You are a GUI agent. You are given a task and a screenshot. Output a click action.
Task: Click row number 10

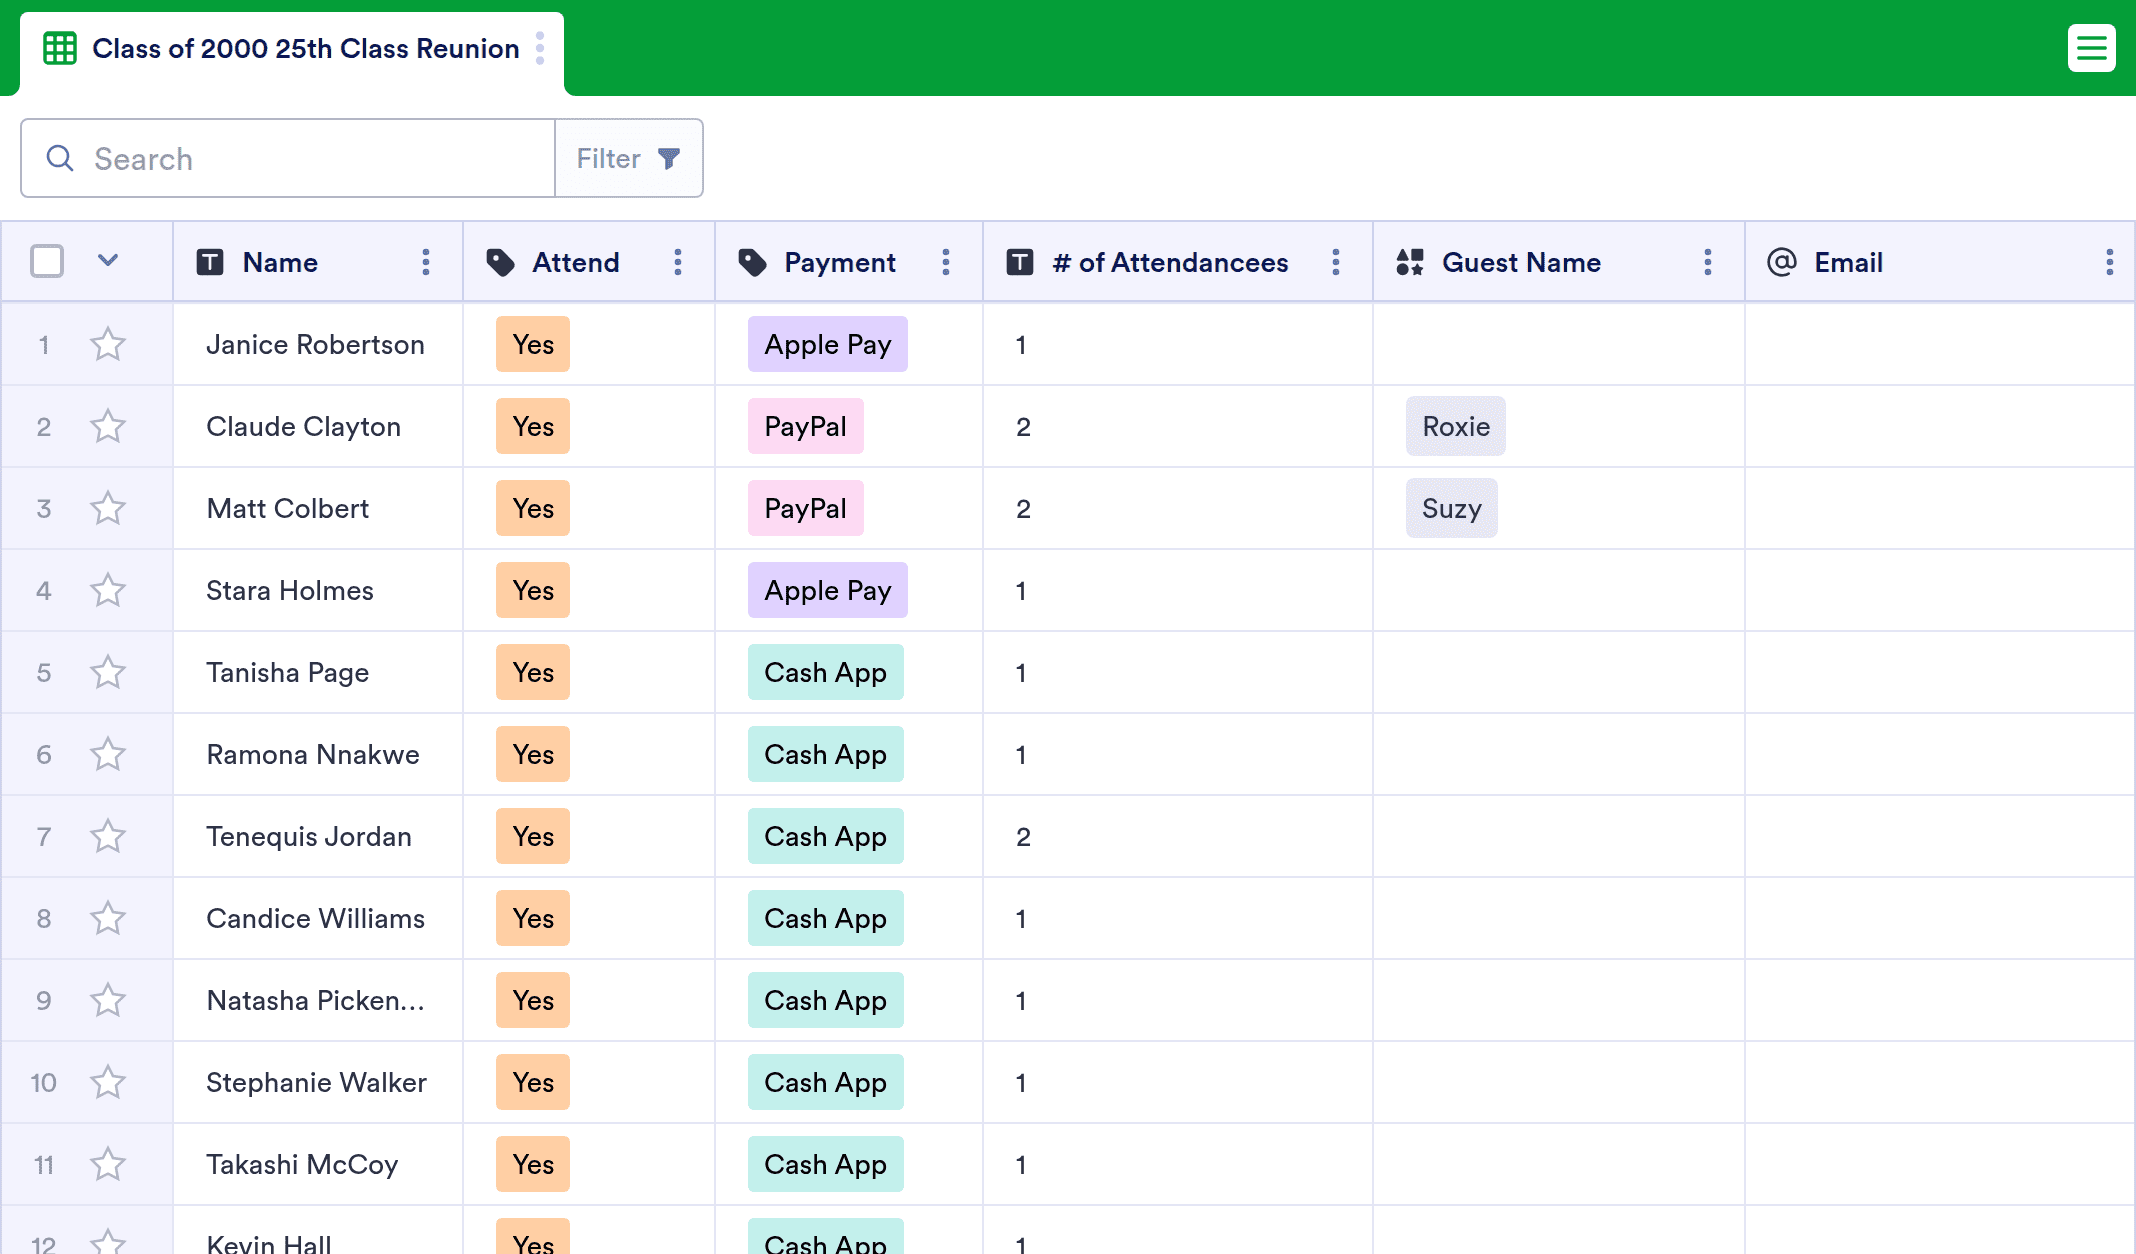[43, 1082]
